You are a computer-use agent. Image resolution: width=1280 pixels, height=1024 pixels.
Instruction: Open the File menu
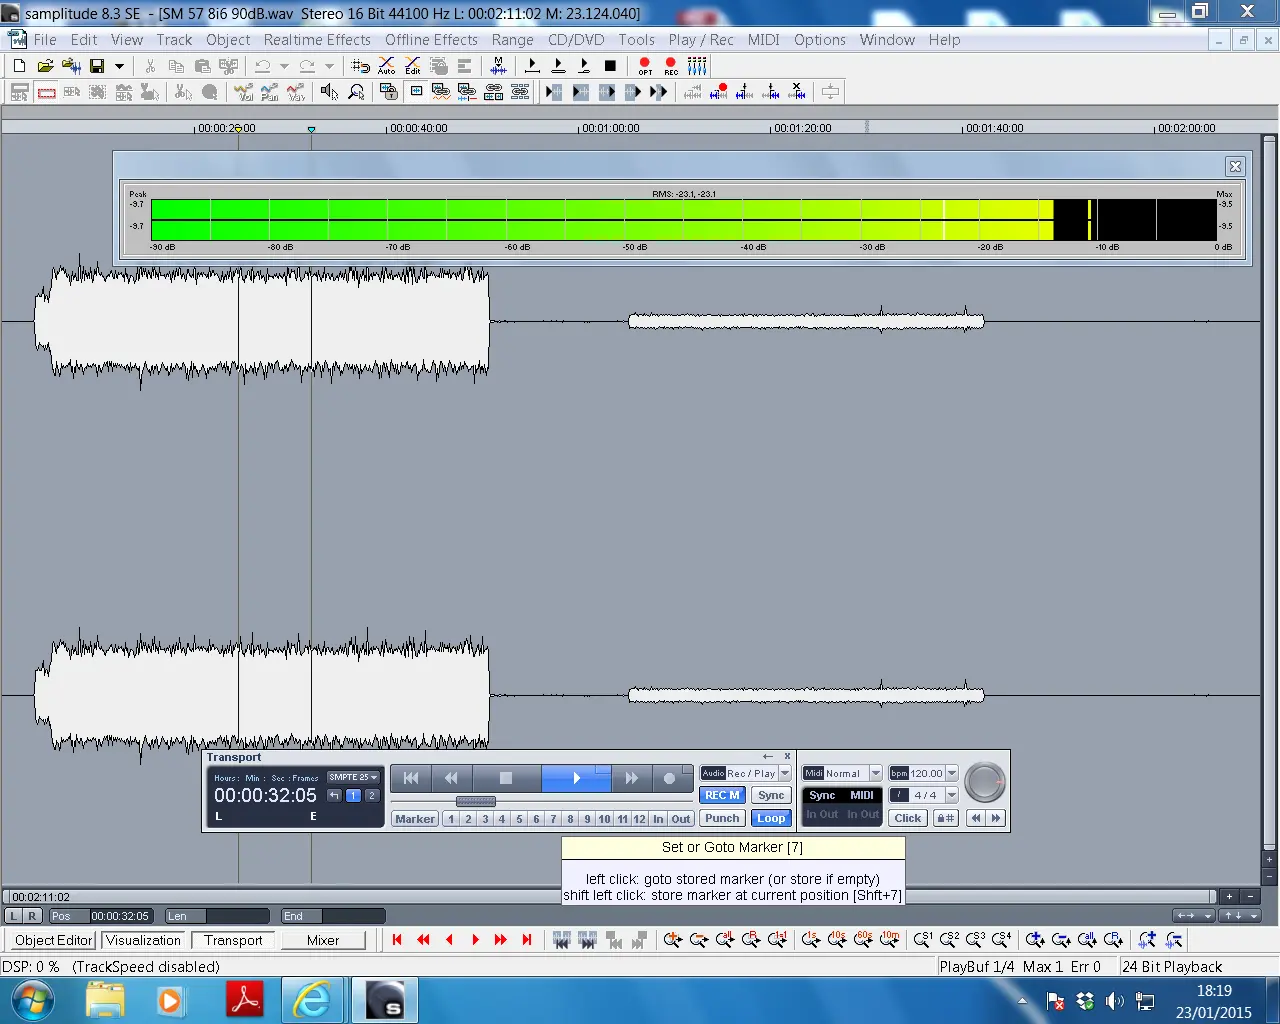tap(45, 40)
